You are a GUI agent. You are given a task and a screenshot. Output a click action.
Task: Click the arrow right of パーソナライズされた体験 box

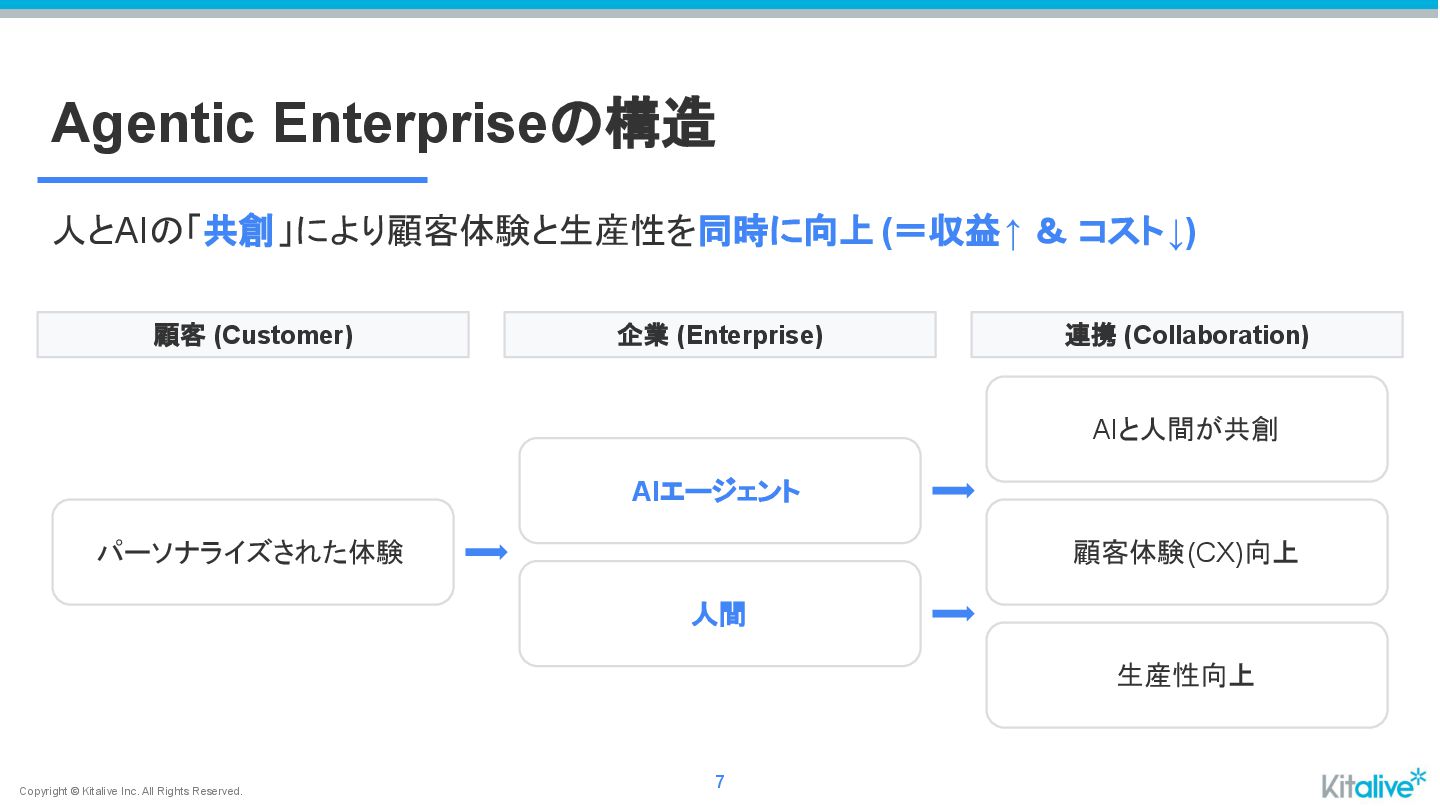tap(486, 552)
